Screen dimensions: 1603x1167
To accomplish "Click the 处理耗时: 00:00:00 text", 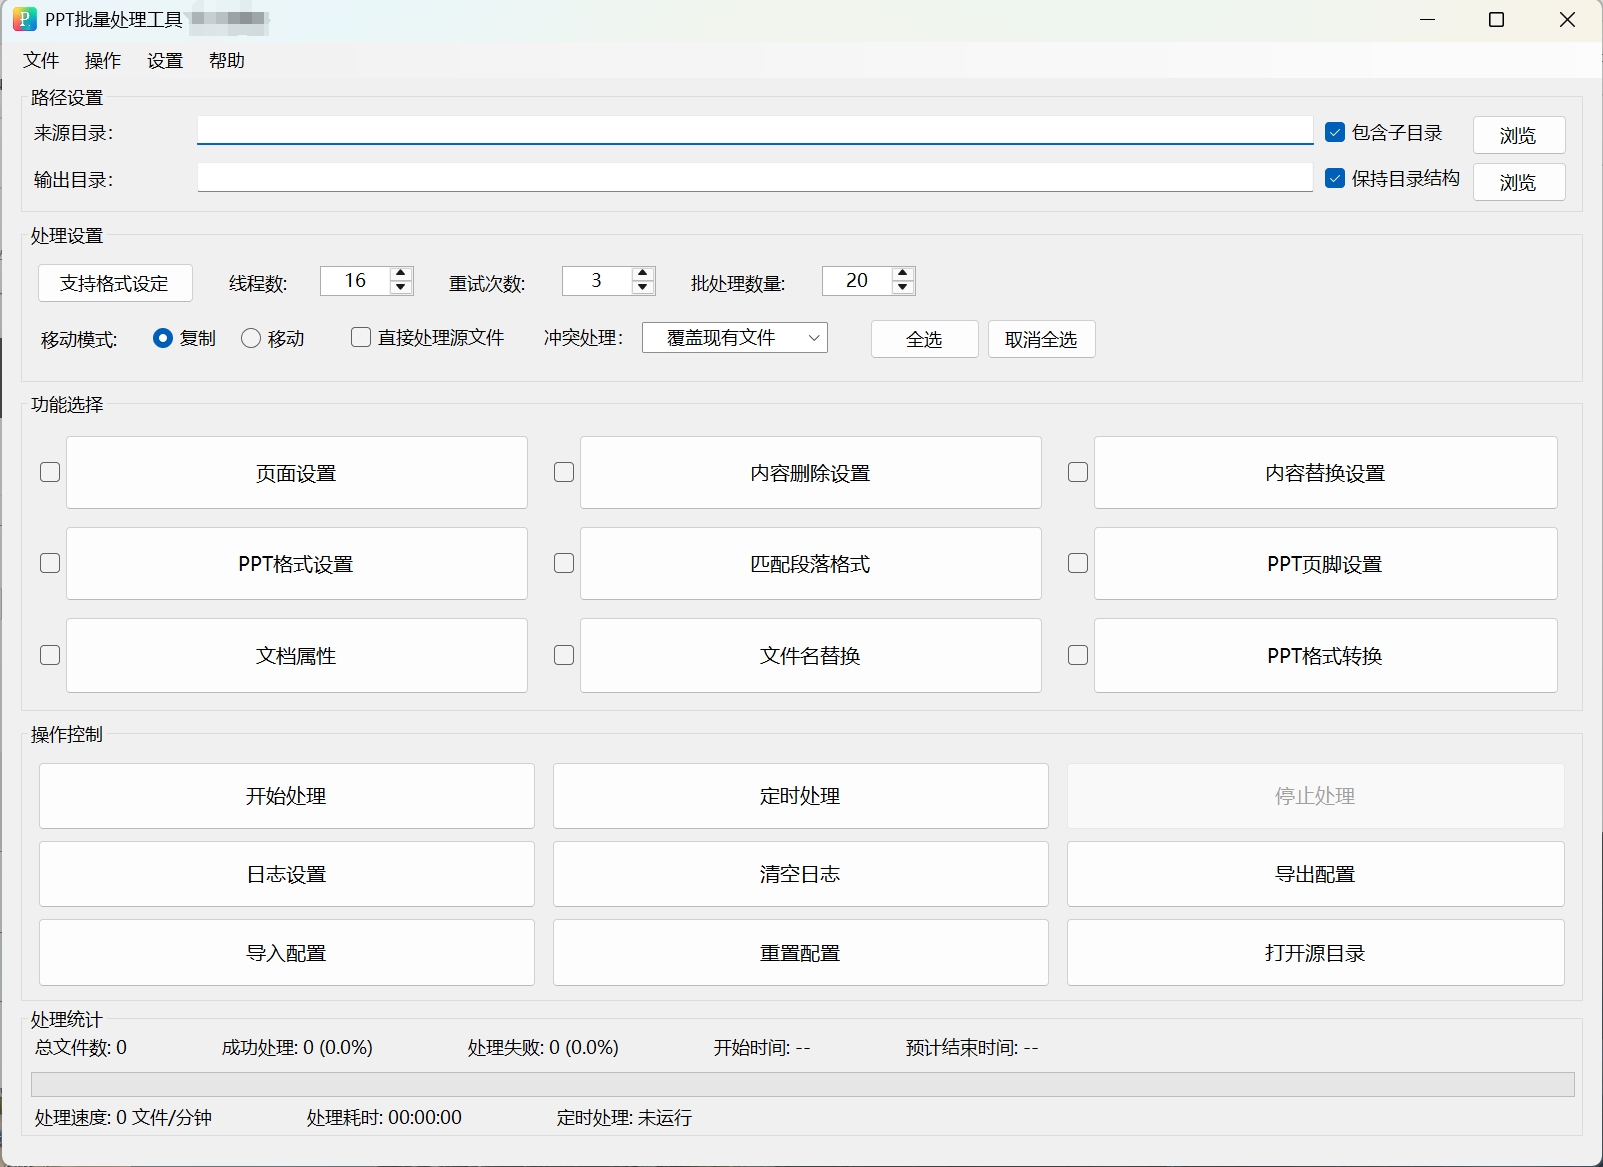I will coord(384,1118).
